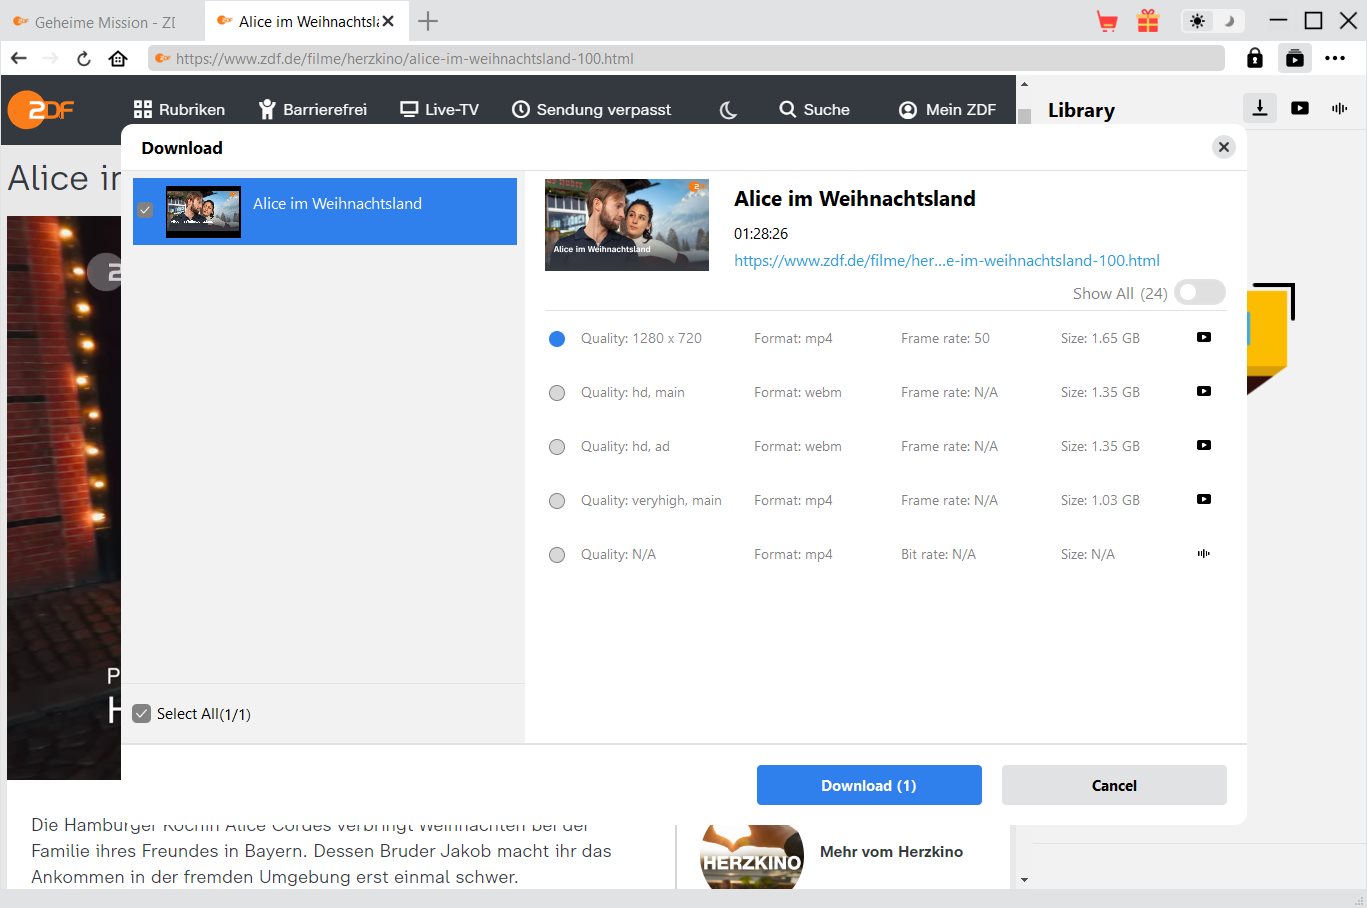Viewport: 1367px width, 908px height.
Task: Click the browser home icon
Action: point(118,58)
